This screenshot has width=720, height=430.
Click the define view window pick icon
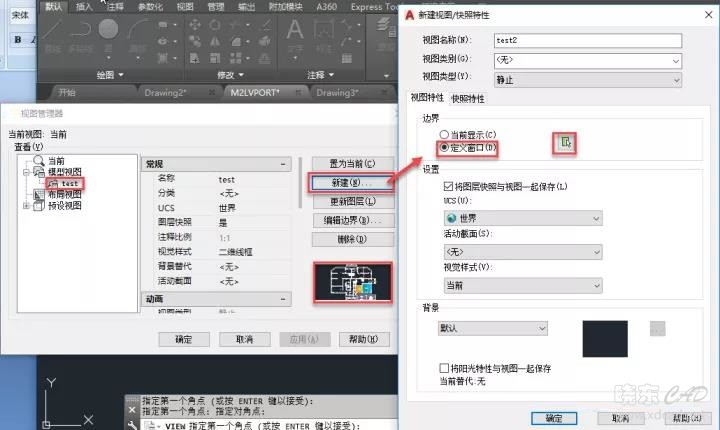tap(566, 145)
